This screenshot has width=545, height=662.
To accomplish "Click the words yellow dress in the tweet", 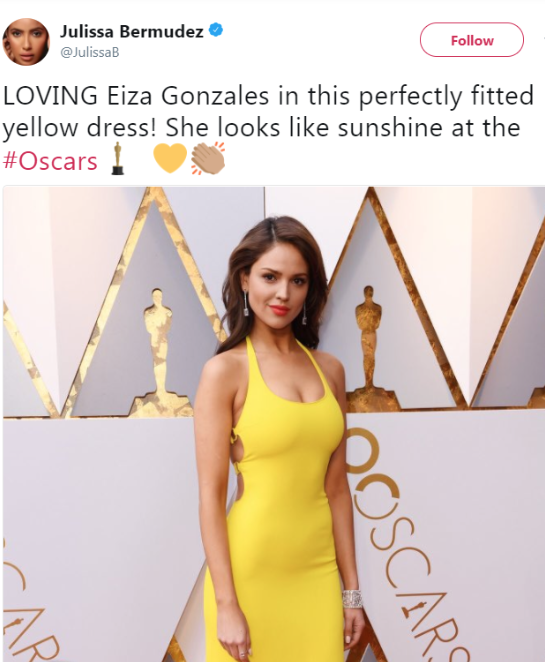I will (x=79, y=129).
